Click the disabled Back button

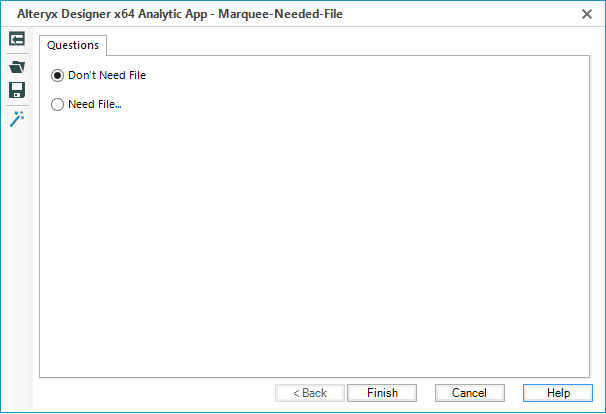click(309, 393)
